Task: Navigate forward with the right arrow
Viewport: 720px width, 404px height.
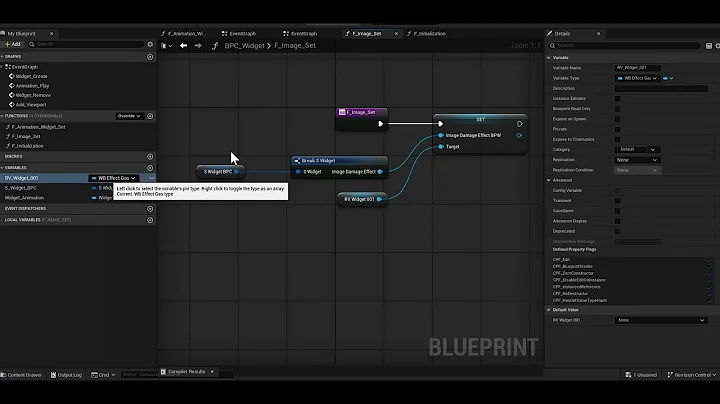Action: coord(198,46)
